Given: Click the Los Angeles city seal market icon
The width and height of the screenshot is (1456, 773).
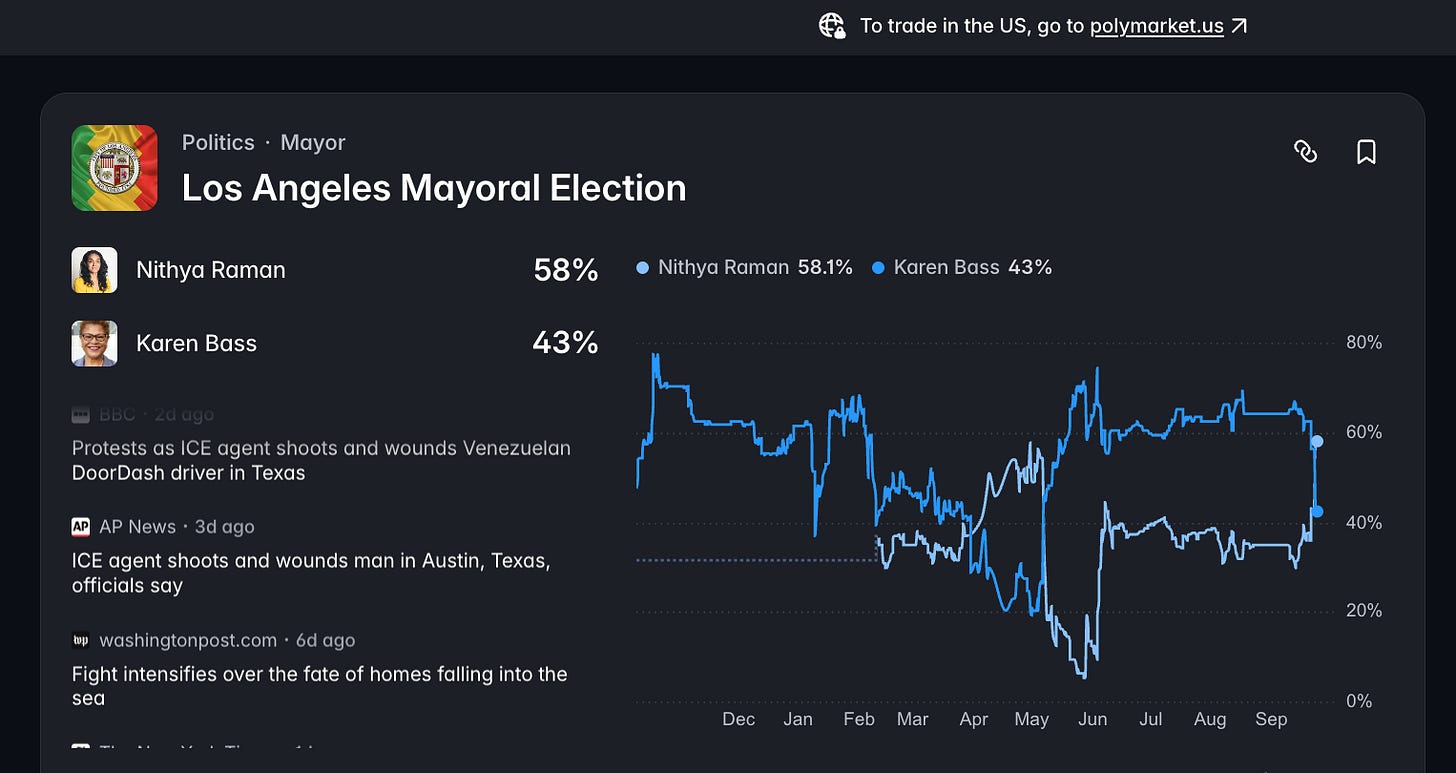Looking at the screenshot, I should [114, 168].
